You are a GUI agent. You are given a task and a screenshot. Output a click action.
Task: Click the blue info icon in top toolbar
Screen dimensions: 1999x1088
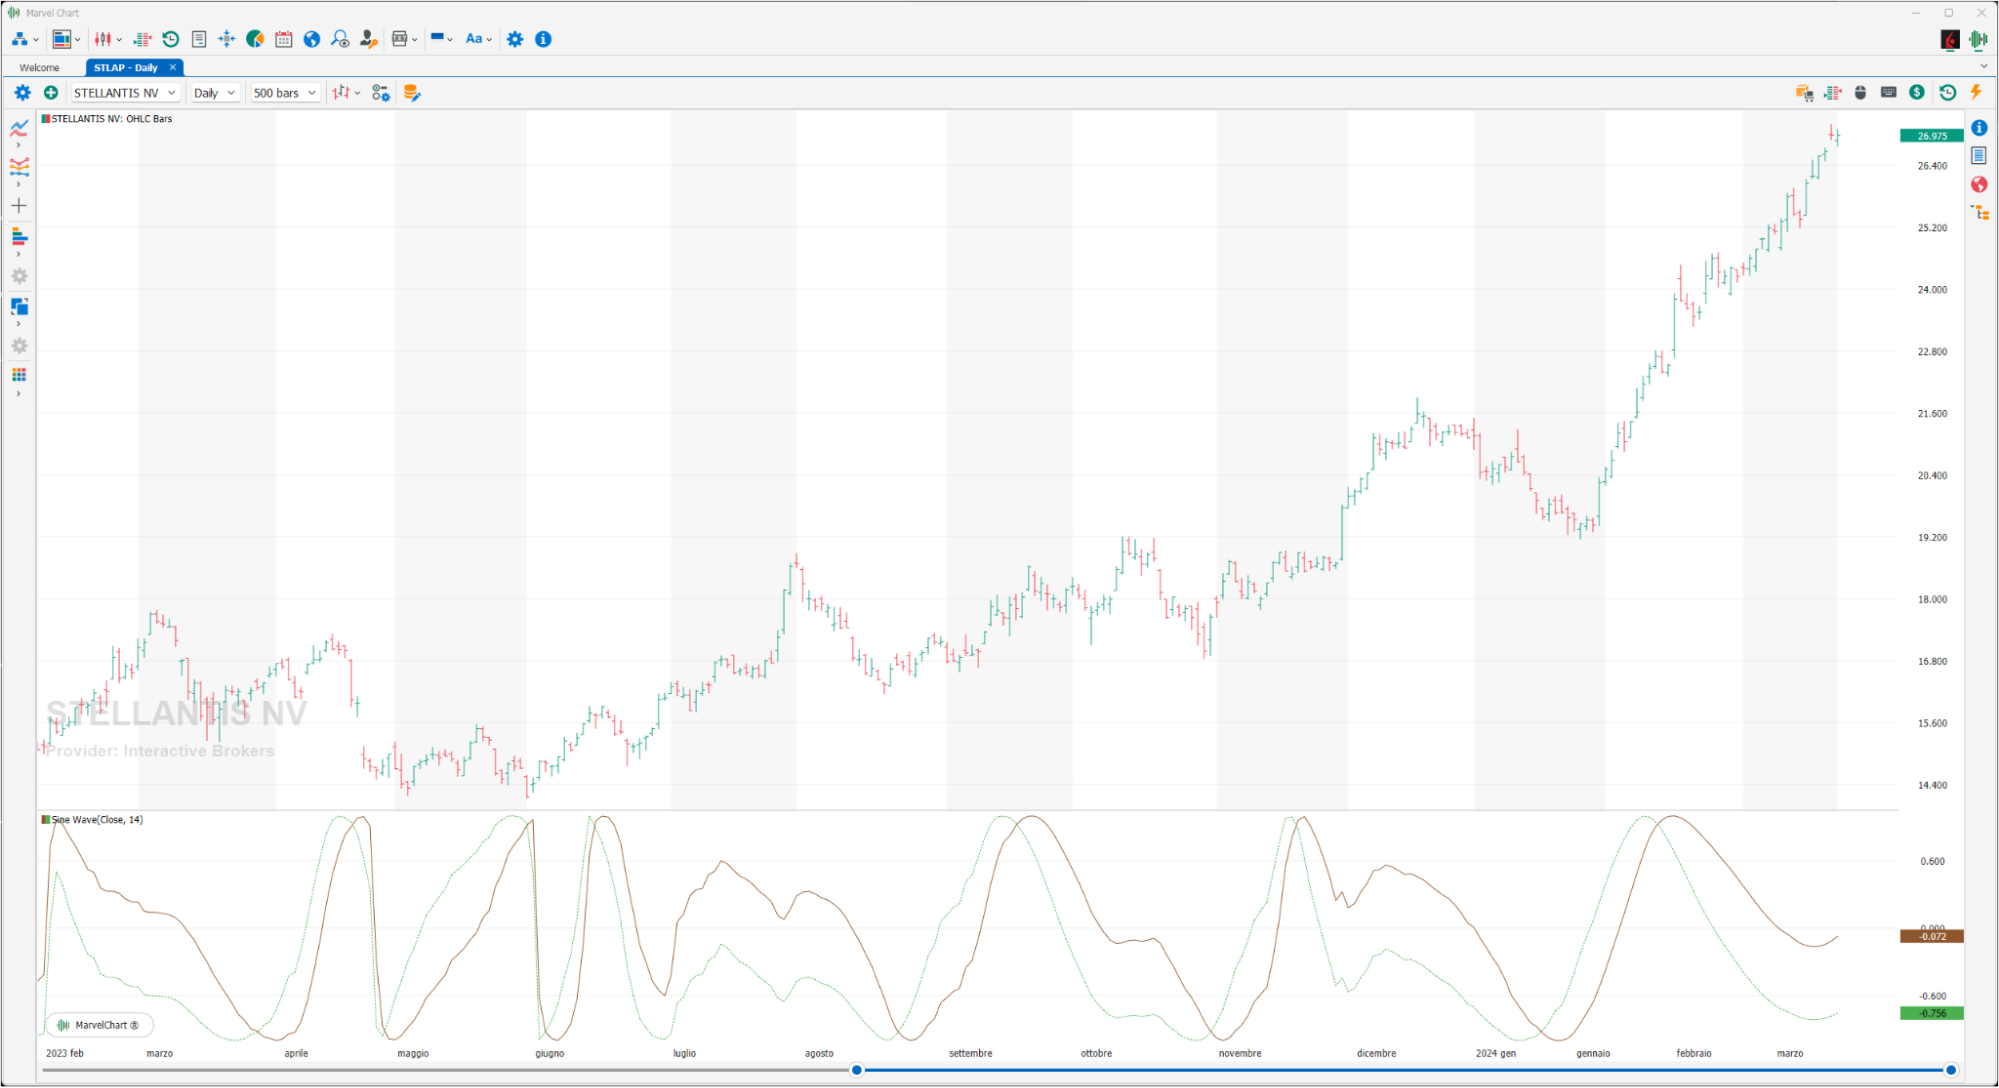click(x=543, y=39)
